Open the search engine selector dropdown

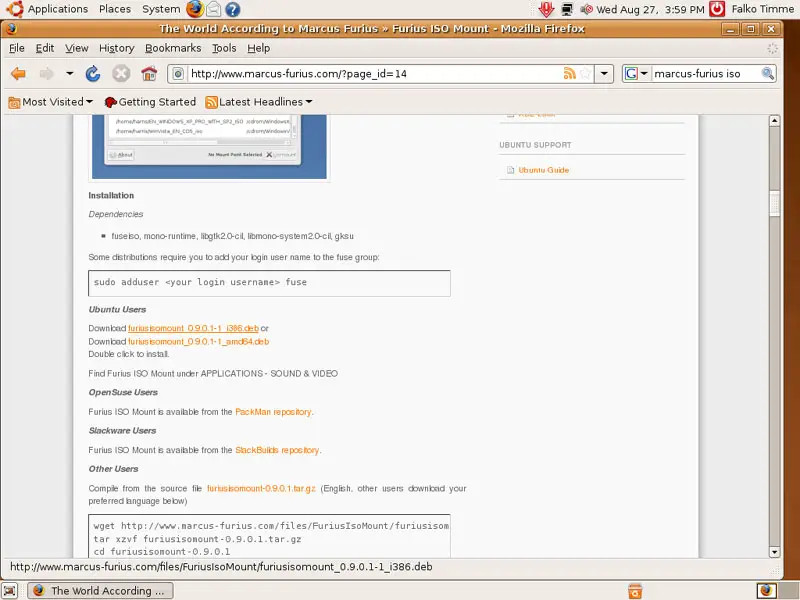[636, 73]
